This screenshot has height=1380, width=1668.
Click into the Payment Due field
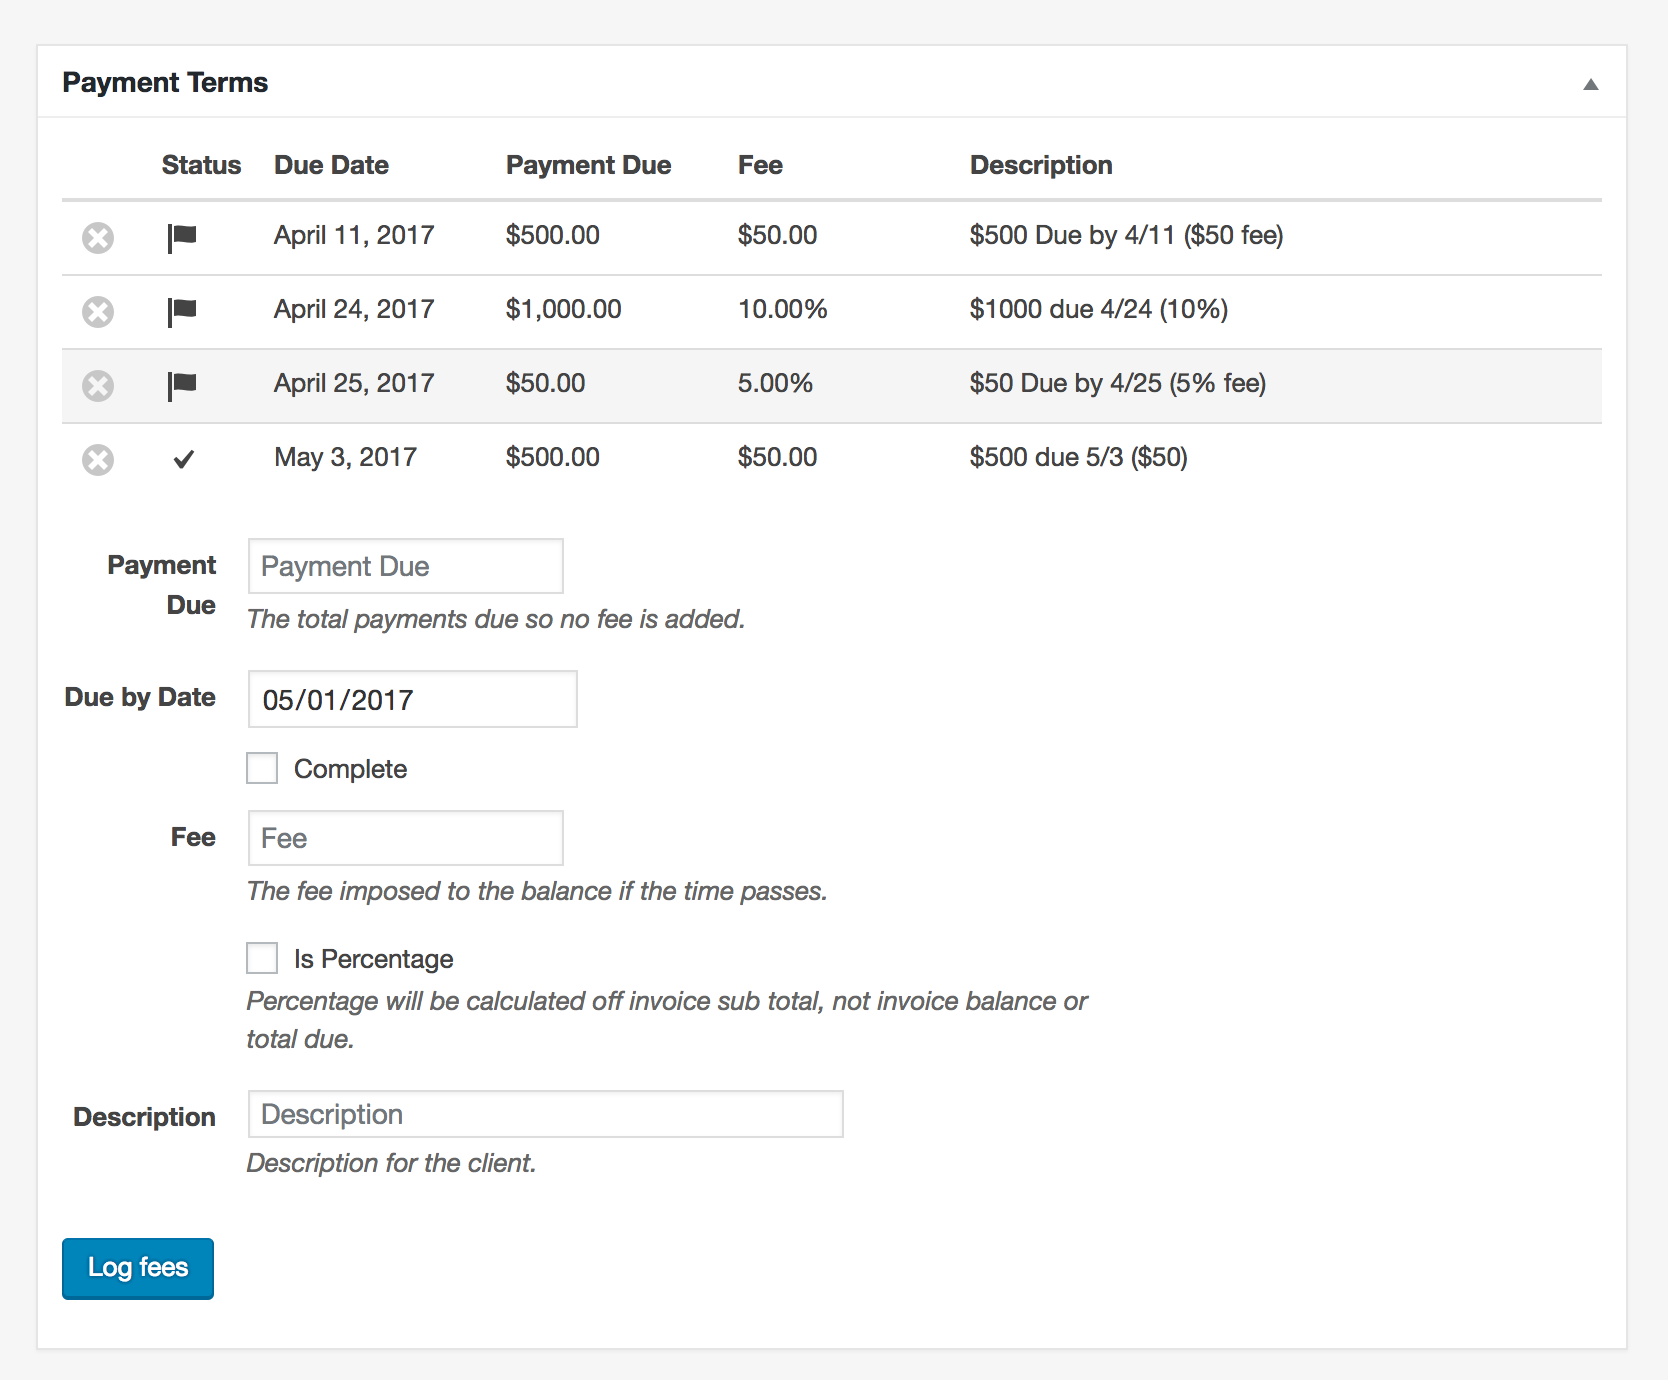click(405, 566)
